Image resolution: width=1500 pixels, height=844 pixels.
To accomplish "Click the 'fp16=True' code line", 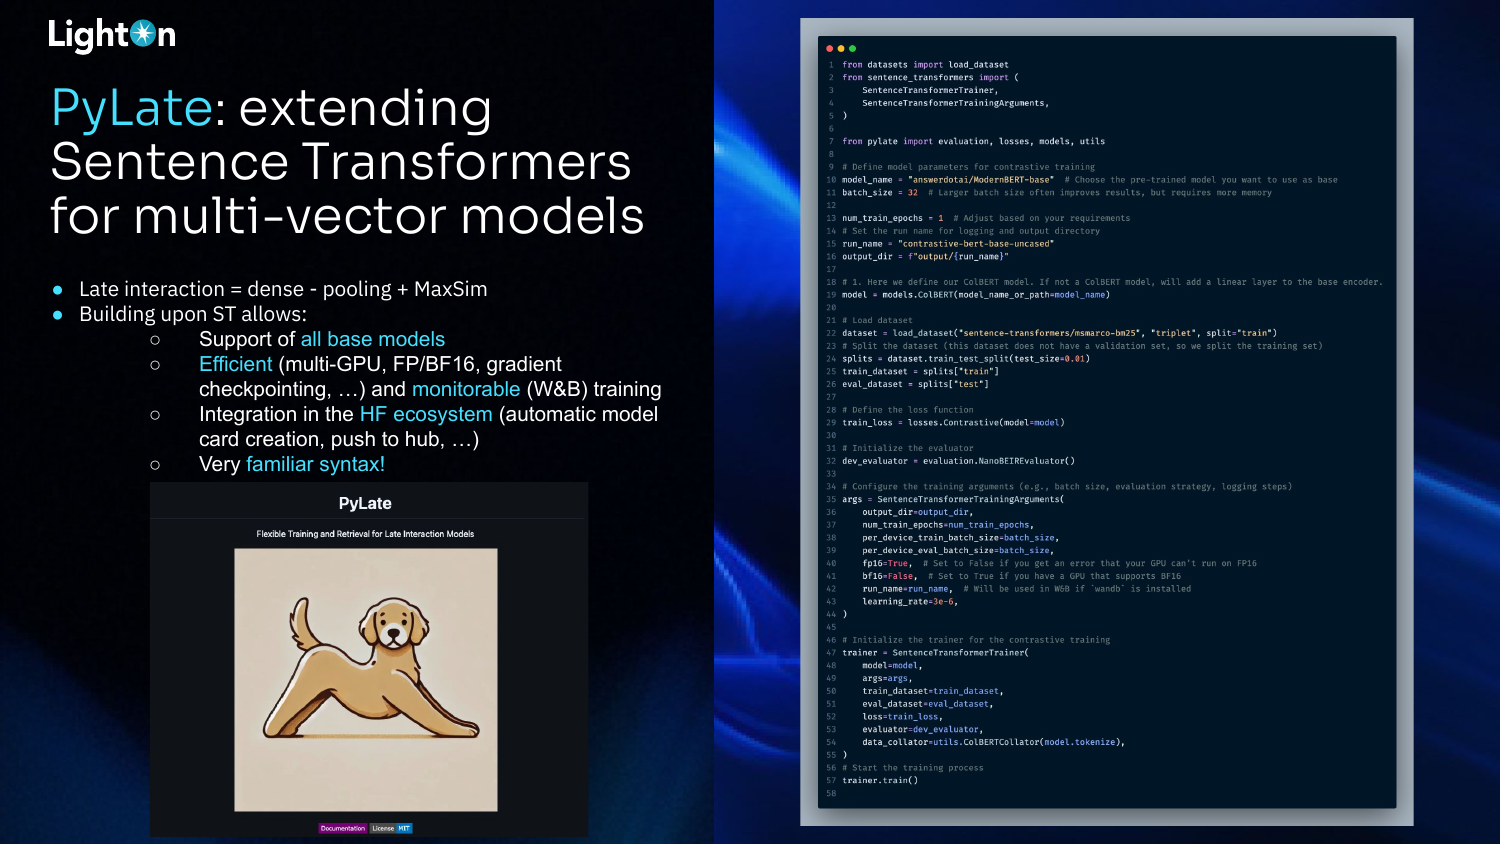I will [x=1060, y=563].
